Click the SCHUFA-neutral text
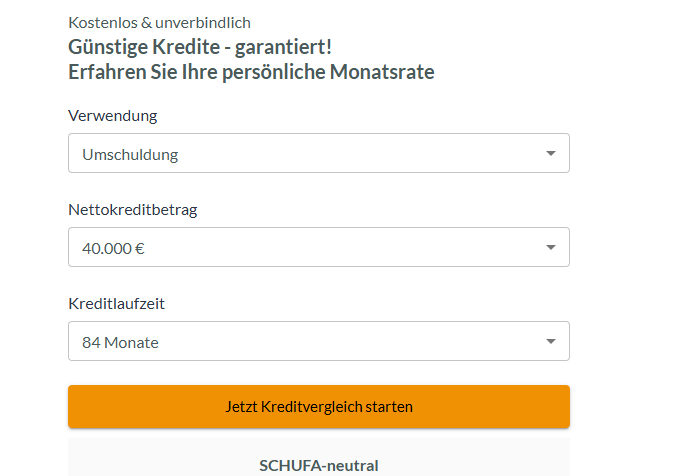The image size is (677, 476). (318, 465)
